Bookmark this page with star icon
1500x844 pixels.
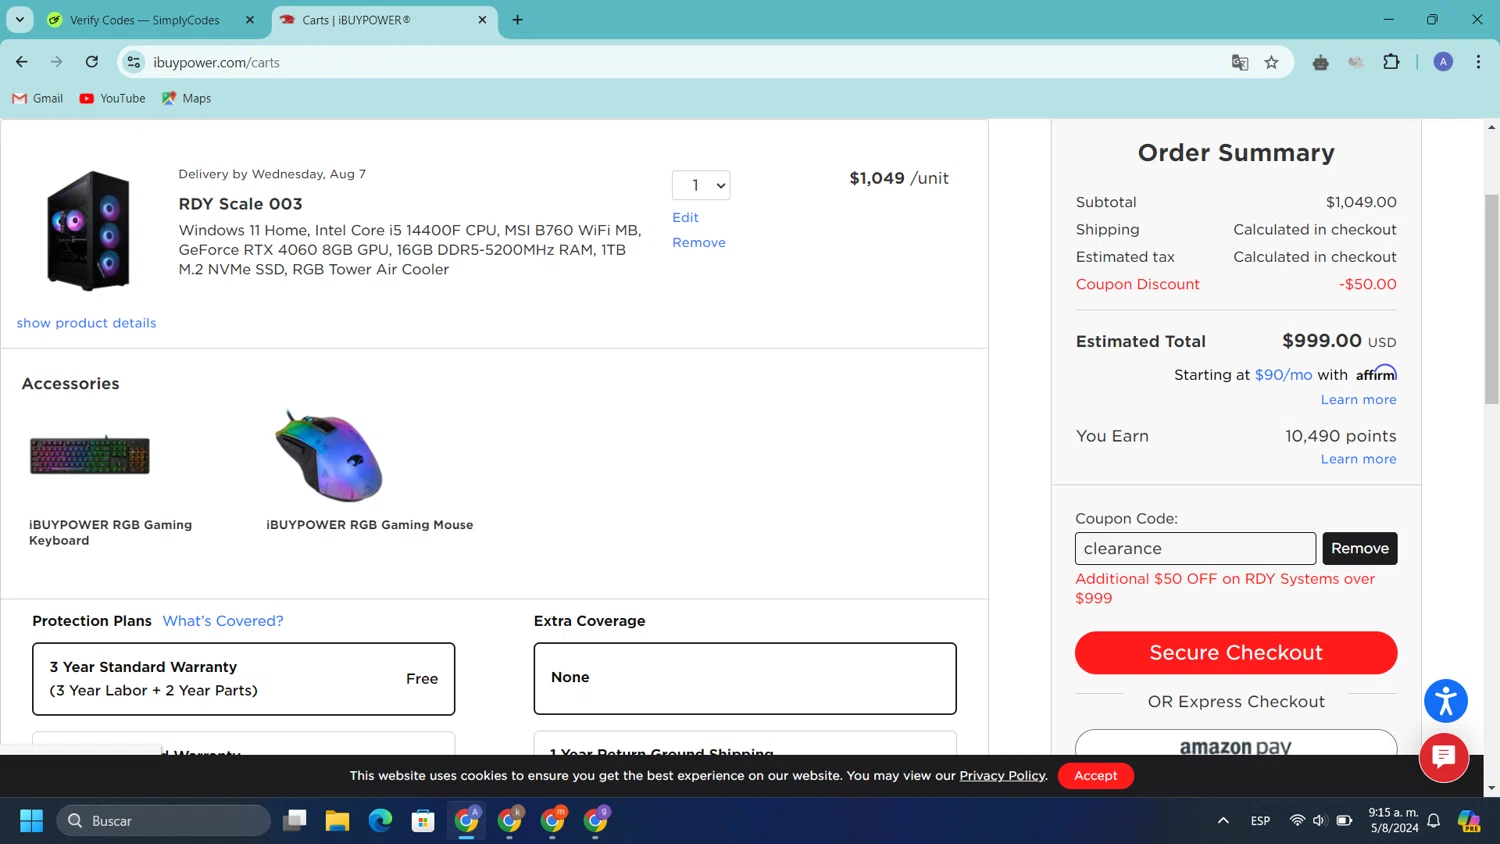1272,62
